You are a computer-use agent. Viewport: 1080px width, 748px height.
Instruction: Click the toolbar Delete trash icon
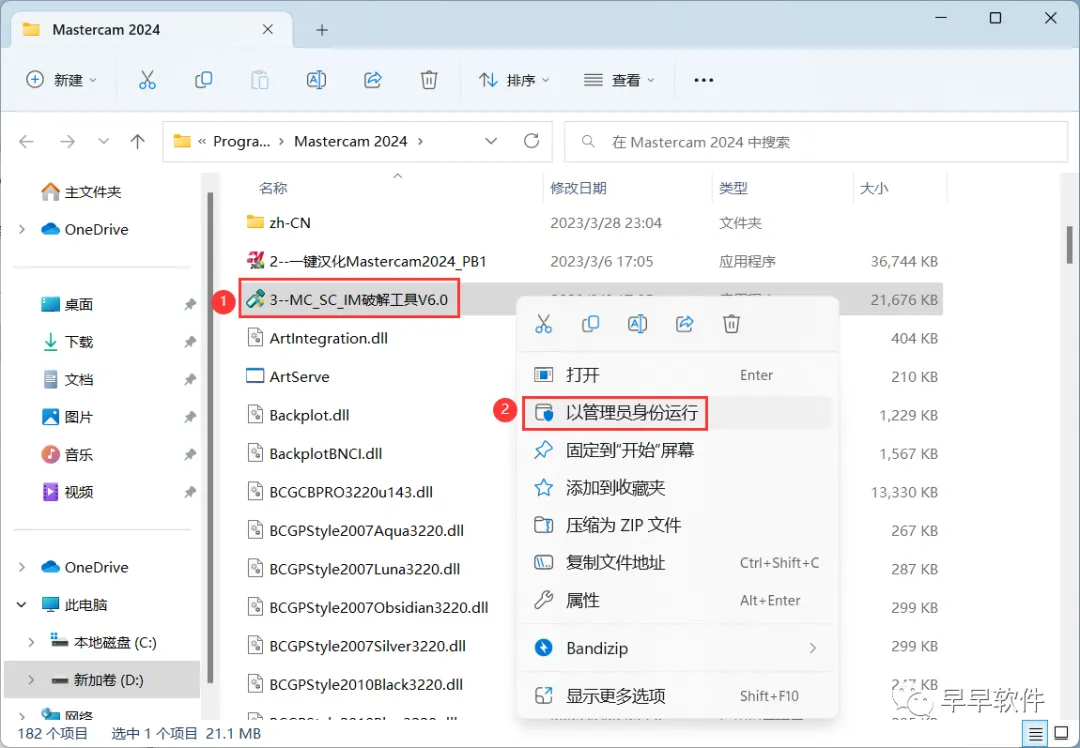pos(429,80)
